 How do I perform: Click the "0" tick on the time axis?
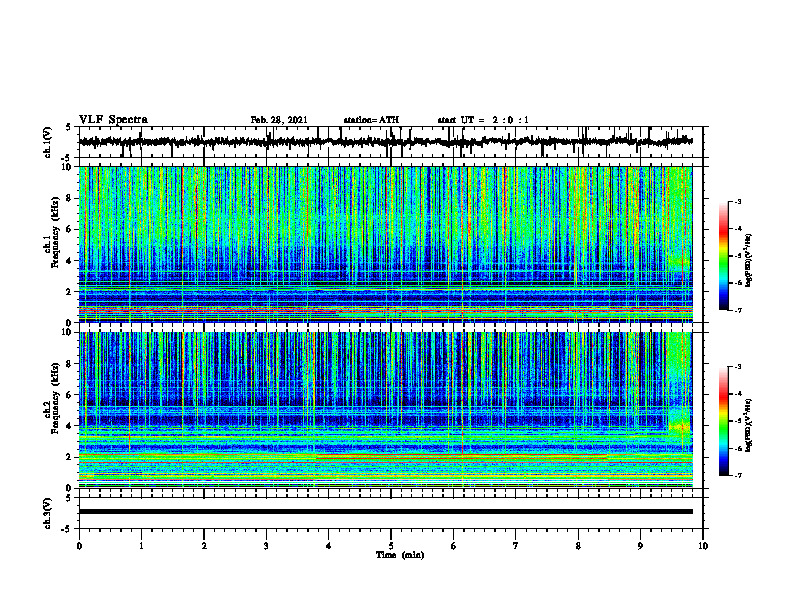pos(79,546)
